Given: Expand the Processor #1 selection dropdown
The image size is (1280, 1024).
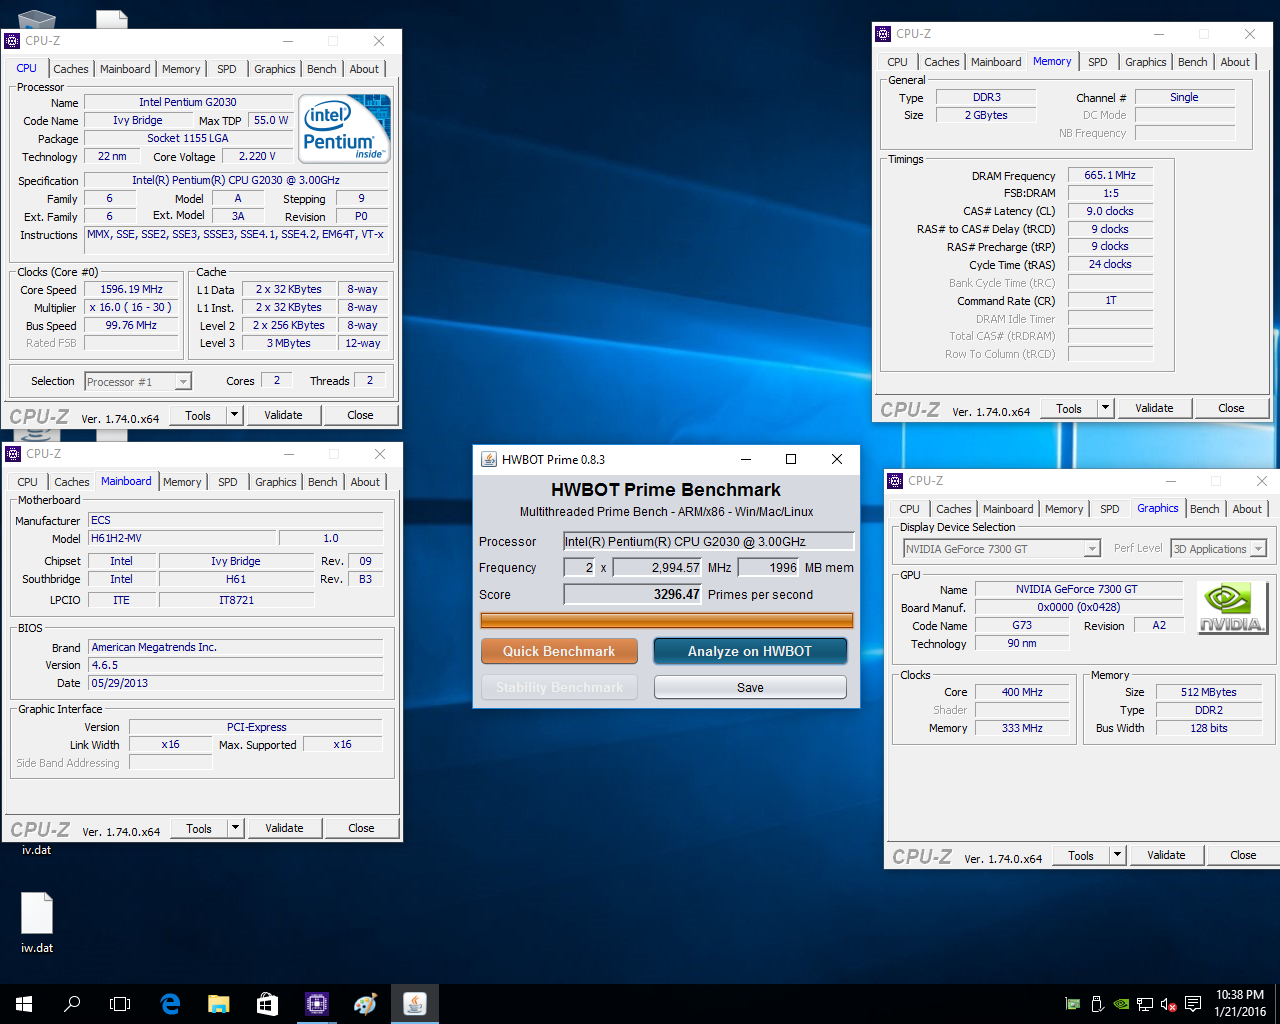Looking at the screenshot, I should point(183,382).
